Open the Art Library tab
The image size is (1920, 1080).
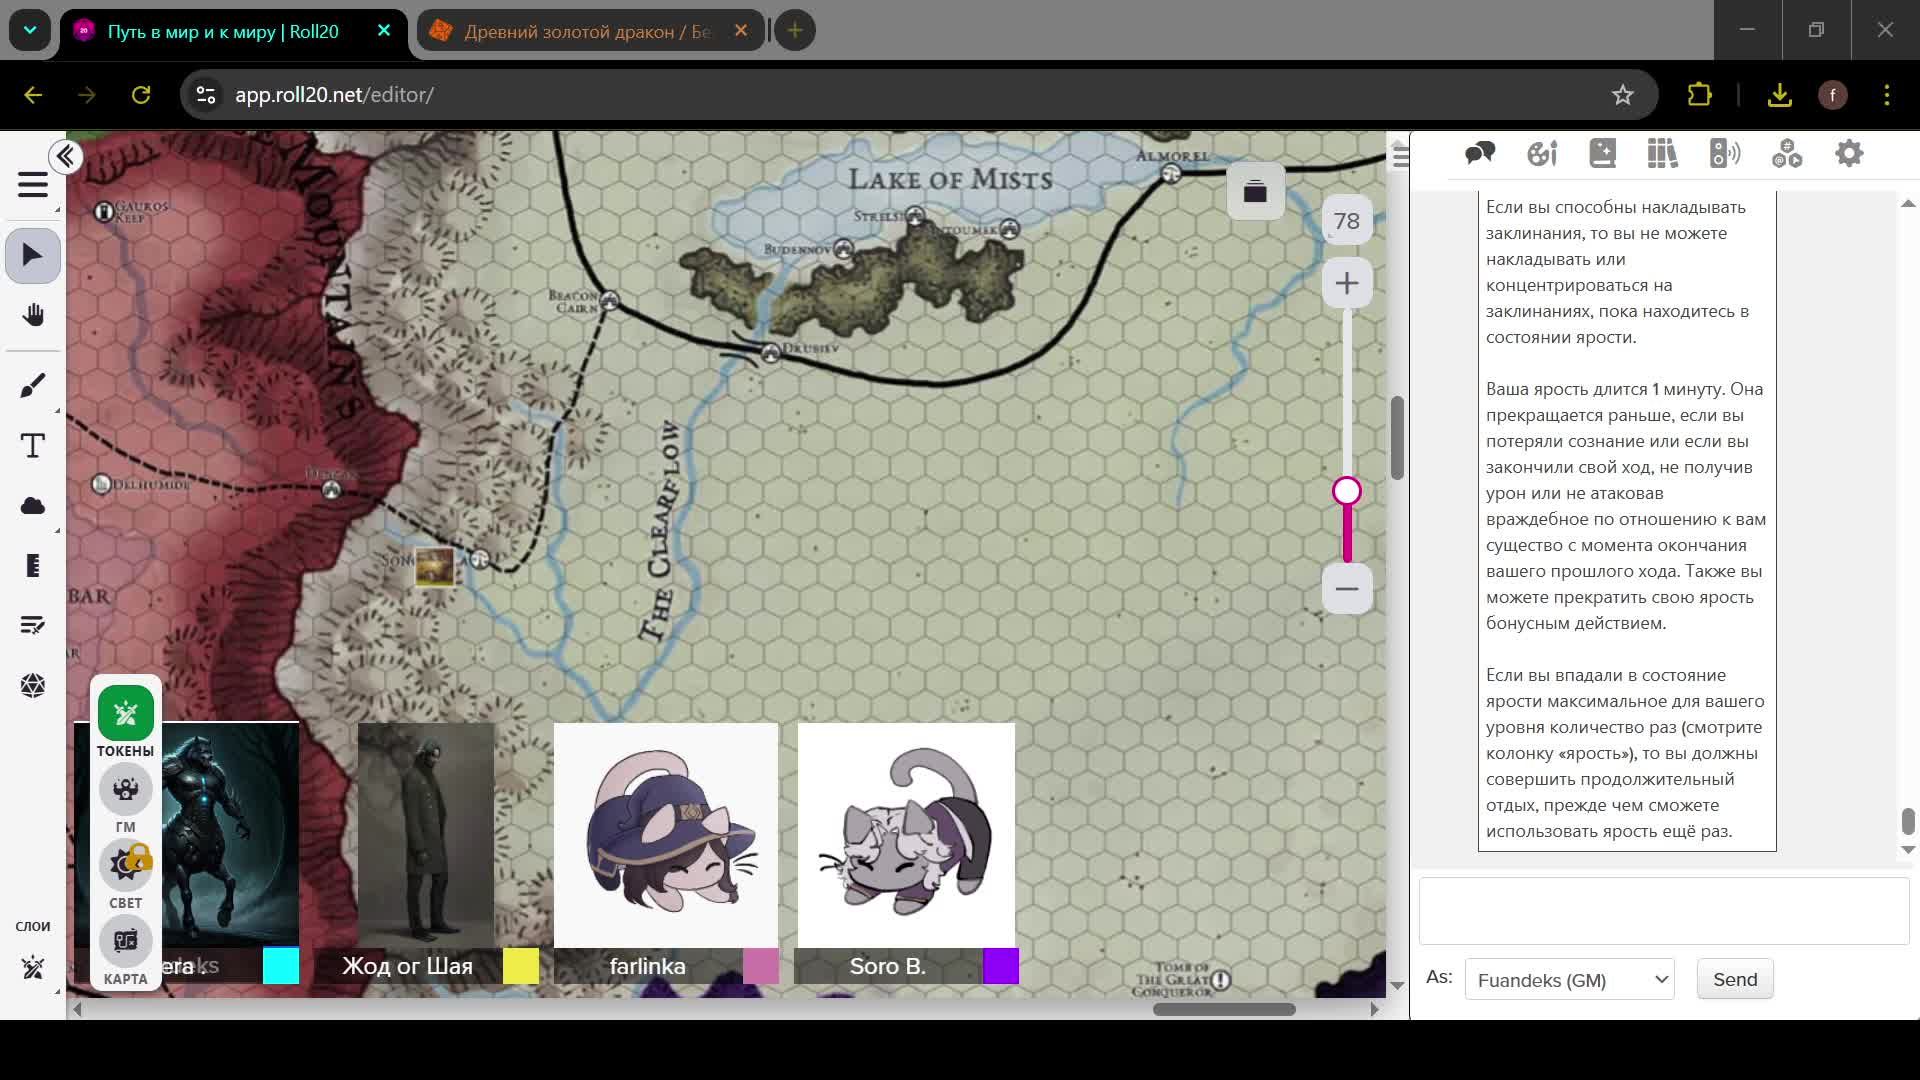[x=1541, y=154]
